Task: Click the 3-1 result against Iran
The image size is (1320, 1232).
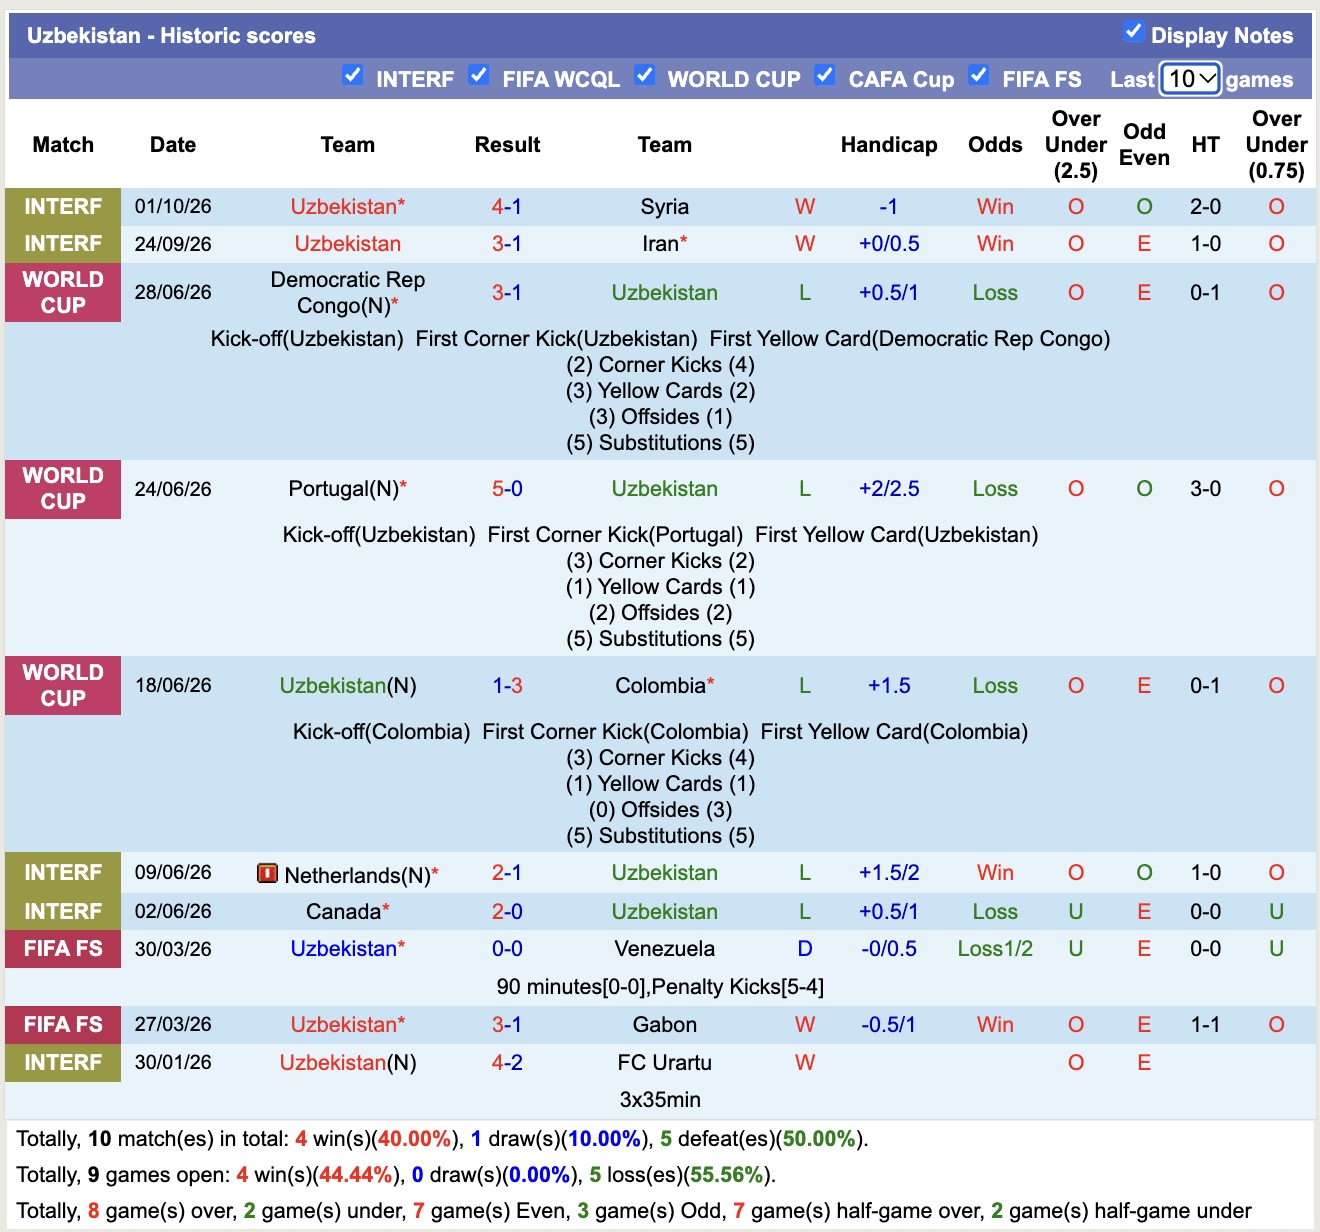Action: click(x=507, y=244)
